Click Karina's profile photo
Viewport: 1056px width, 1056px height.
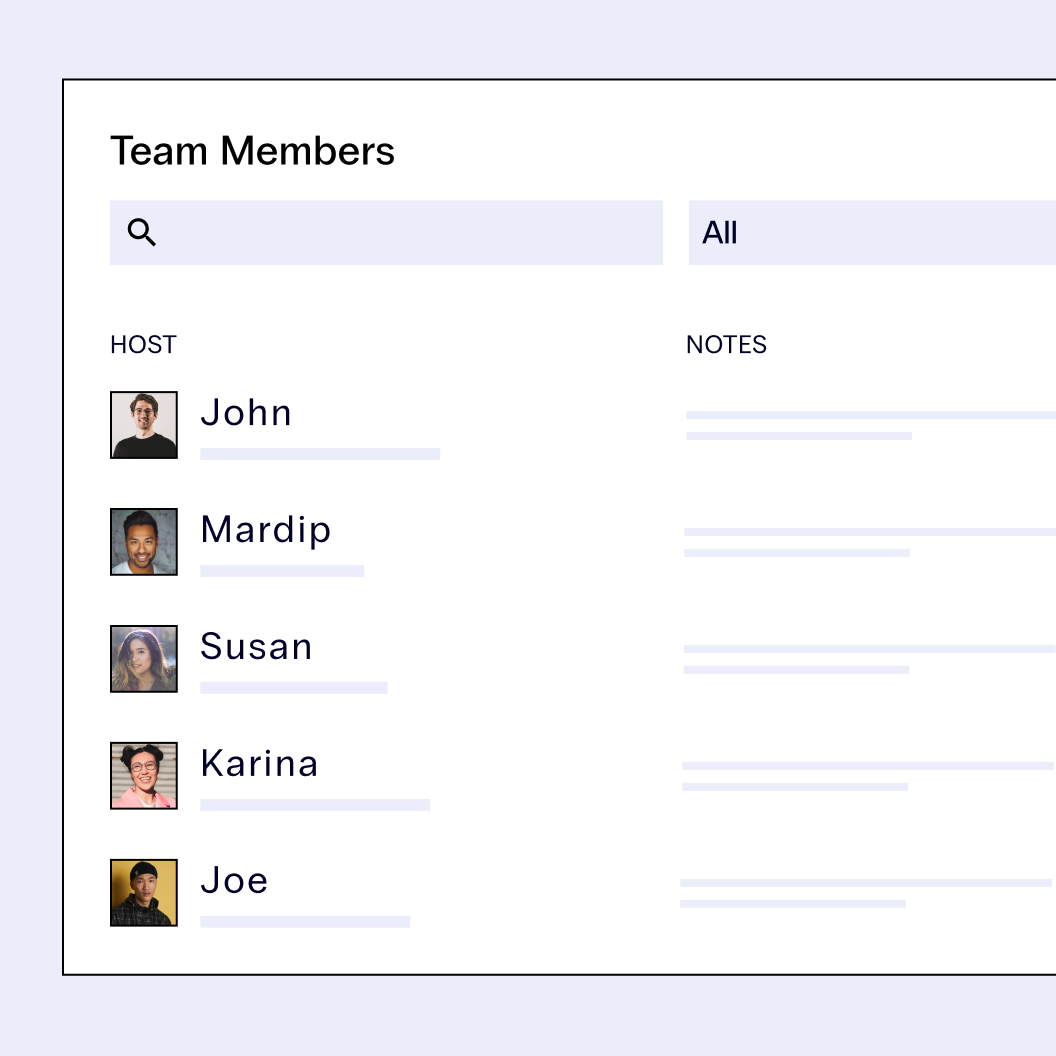click(144, 776)
